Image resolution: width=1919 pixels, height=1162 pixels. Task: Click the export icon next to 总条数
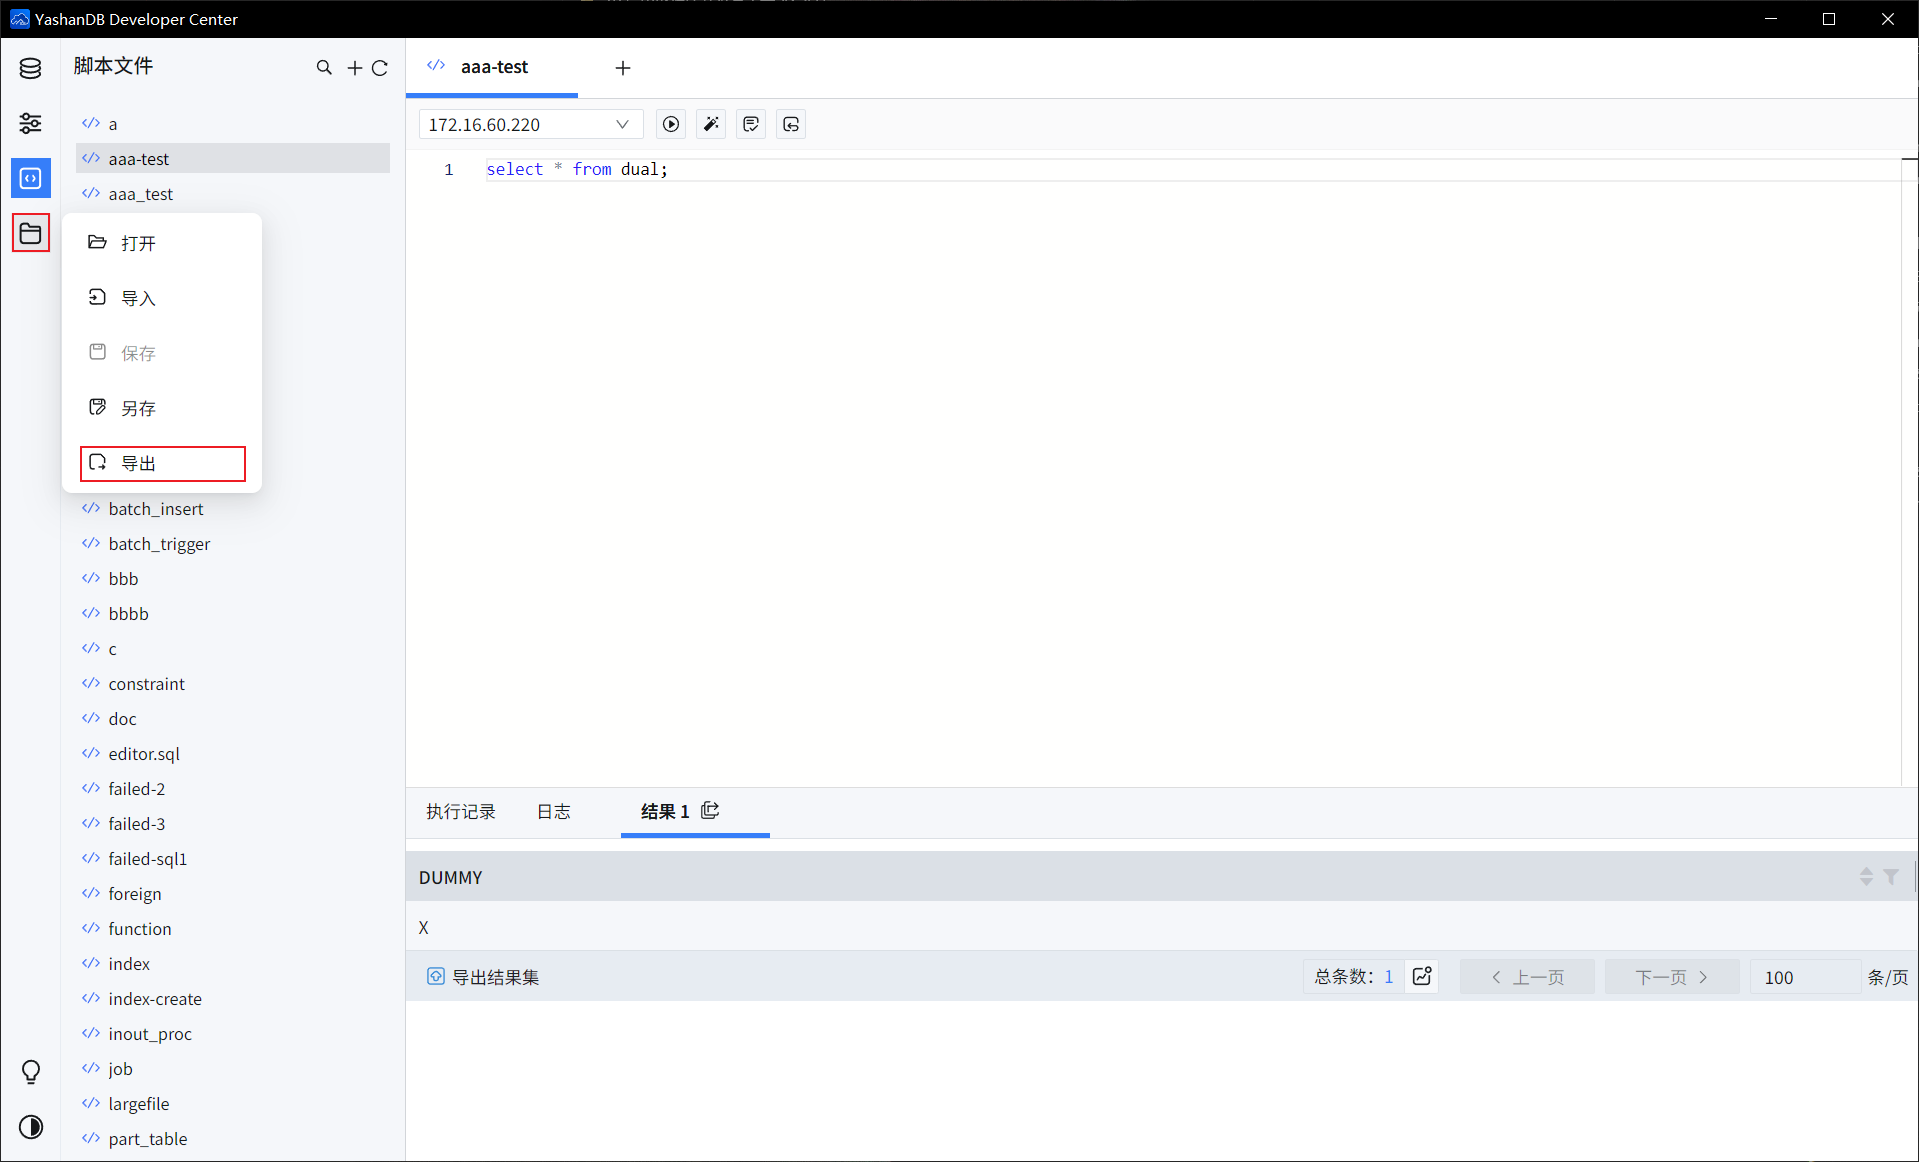coord(1421,976)
